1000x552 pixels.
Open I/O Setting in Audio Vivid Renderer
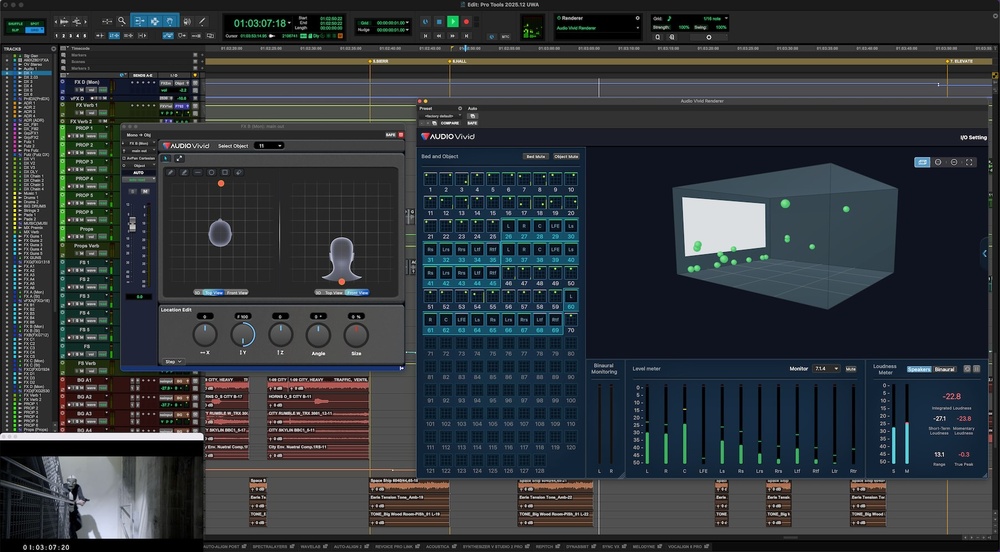coord(972,137)
